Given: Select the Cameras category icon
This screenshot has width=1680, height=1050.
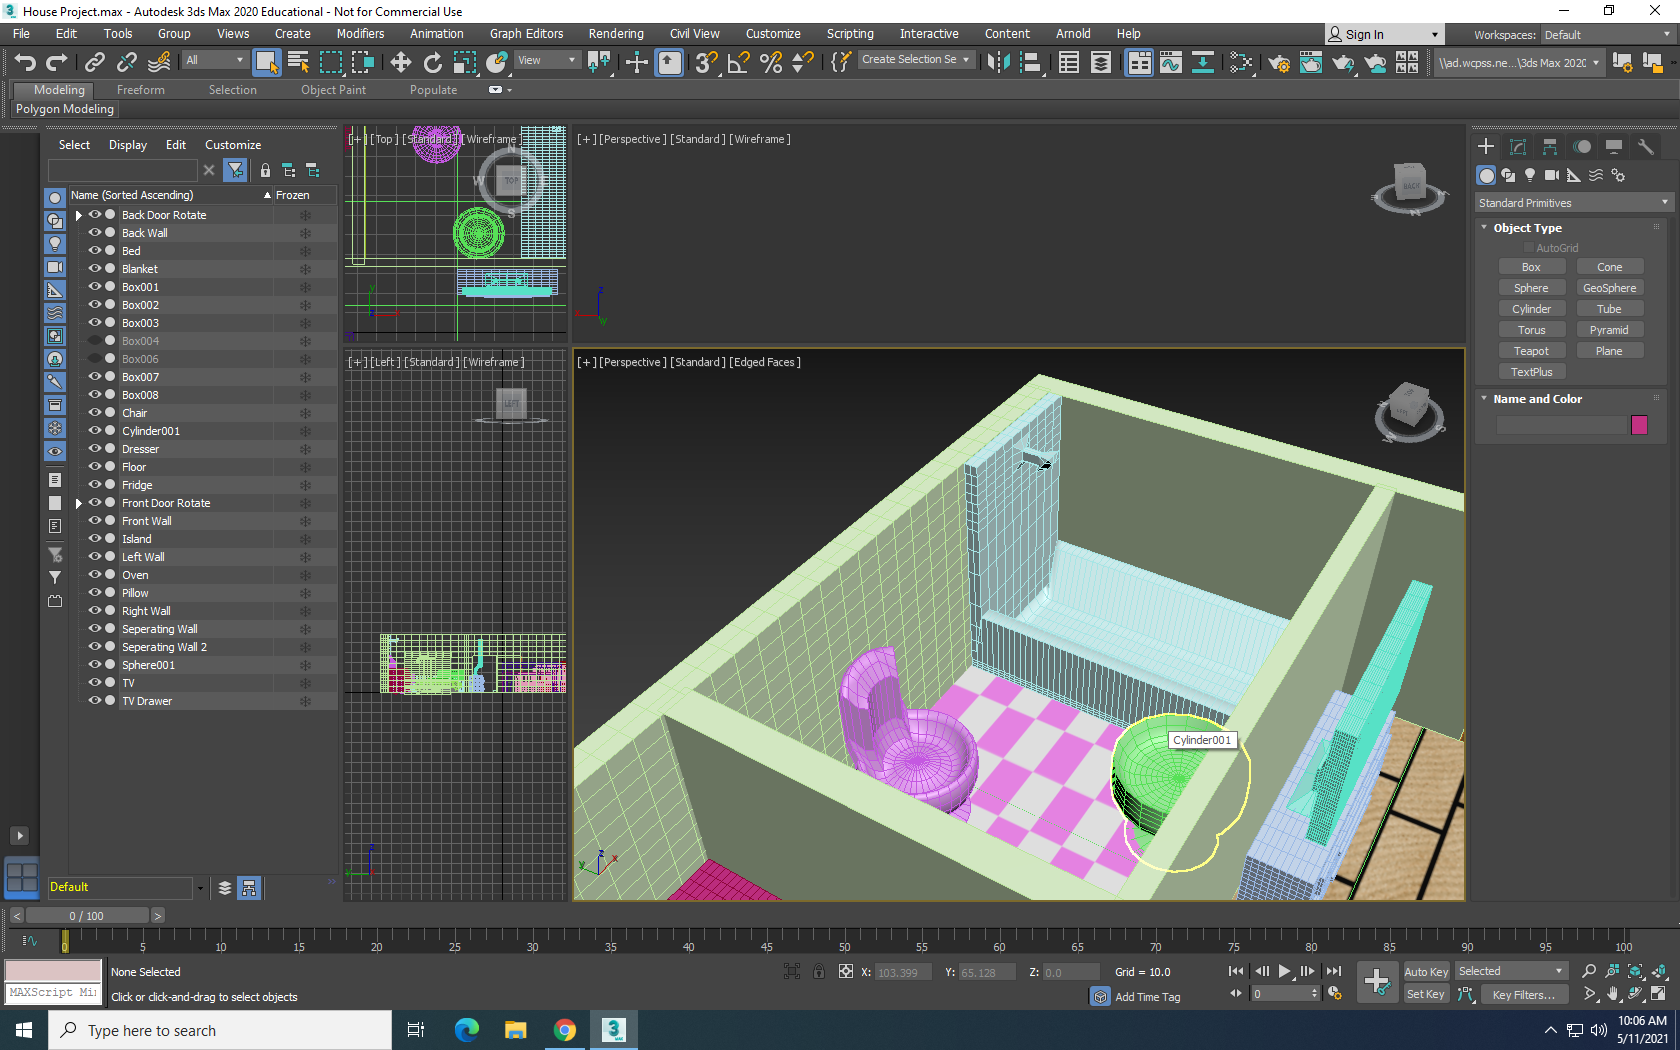Looking at the screenshot, I should pyautogui.click(x=1552, y=175).
